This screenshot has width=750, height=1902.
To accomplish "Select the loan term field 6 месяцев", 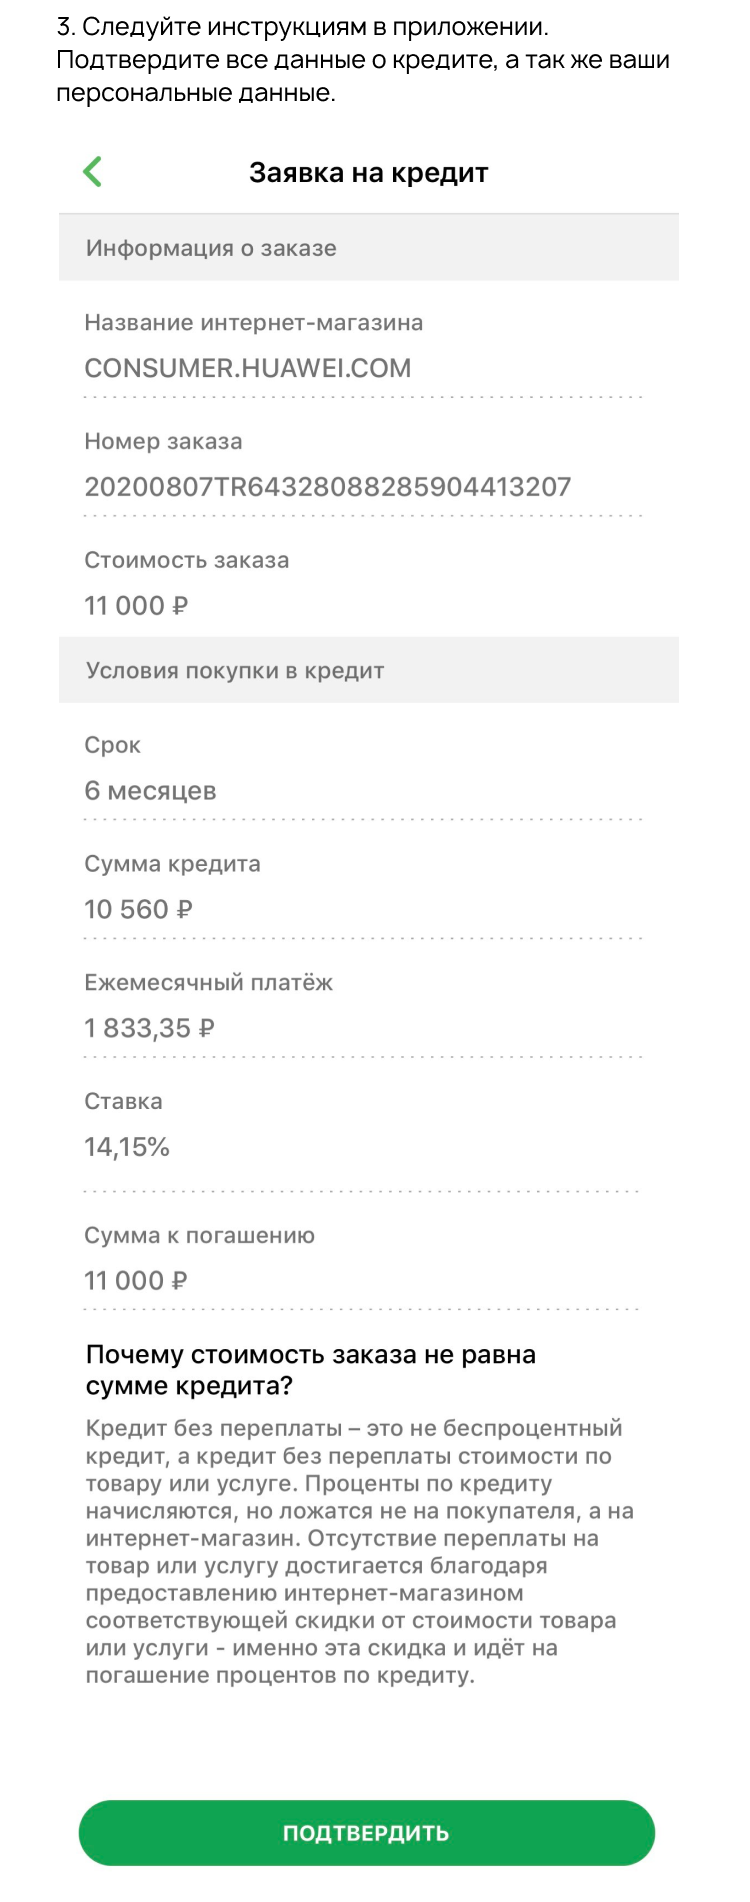I will [150, 791].
